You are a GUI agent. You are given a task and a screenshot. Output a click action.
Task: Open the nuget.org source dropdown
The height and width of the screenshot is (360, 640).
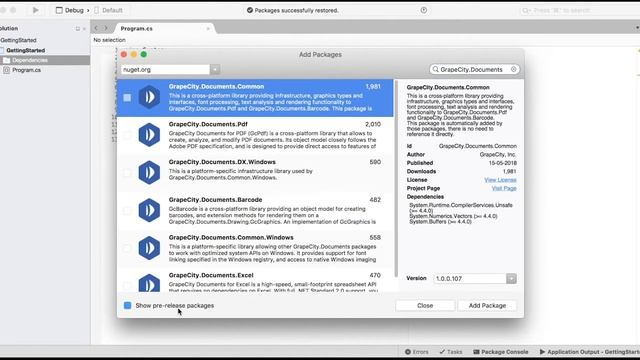pyautogui.click(x=215, y=69)
